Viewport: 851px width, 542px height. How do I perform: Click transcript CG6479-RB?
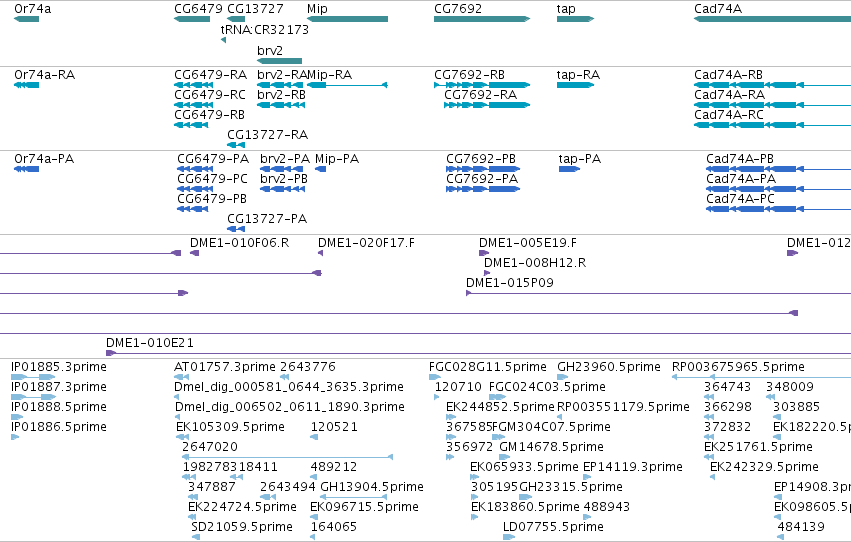pyautogui.click(x=191, y=125)
